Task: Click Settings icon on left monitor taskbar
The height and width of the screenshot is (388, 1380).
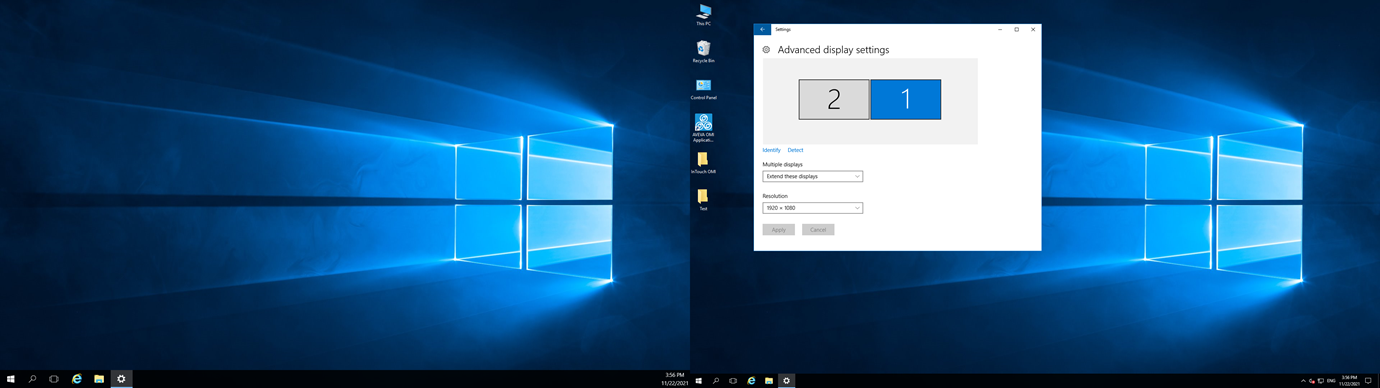Action: point(121,380)
